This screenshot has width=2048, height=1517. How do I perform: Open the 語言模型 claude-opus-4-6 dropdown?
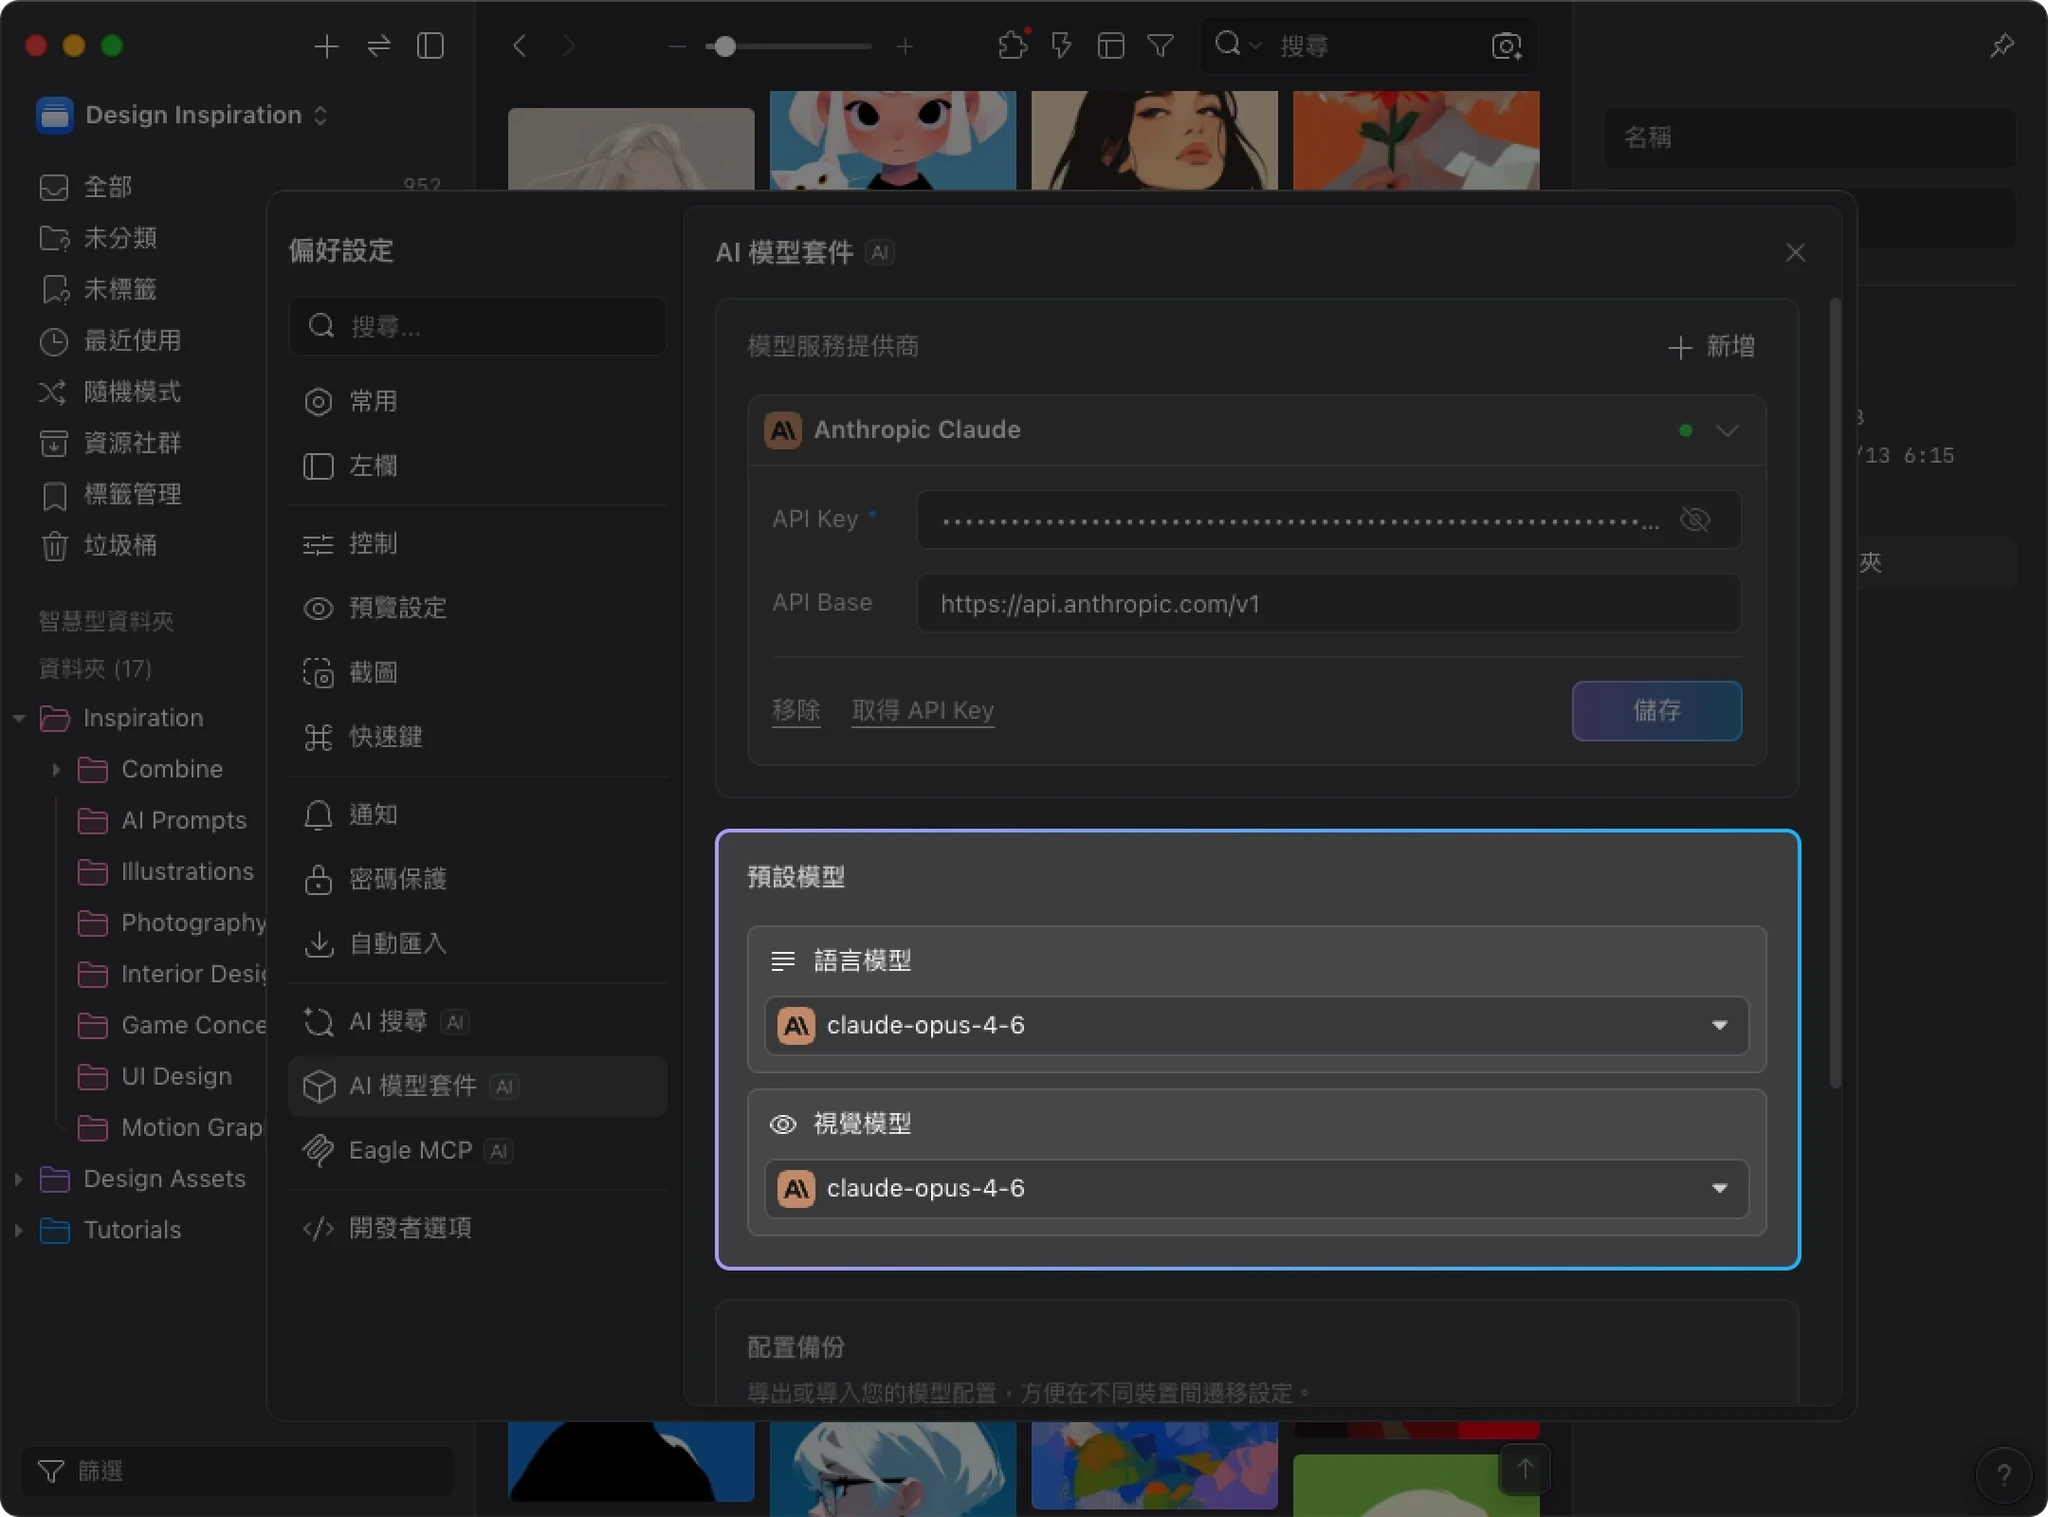(1256, 1025)
